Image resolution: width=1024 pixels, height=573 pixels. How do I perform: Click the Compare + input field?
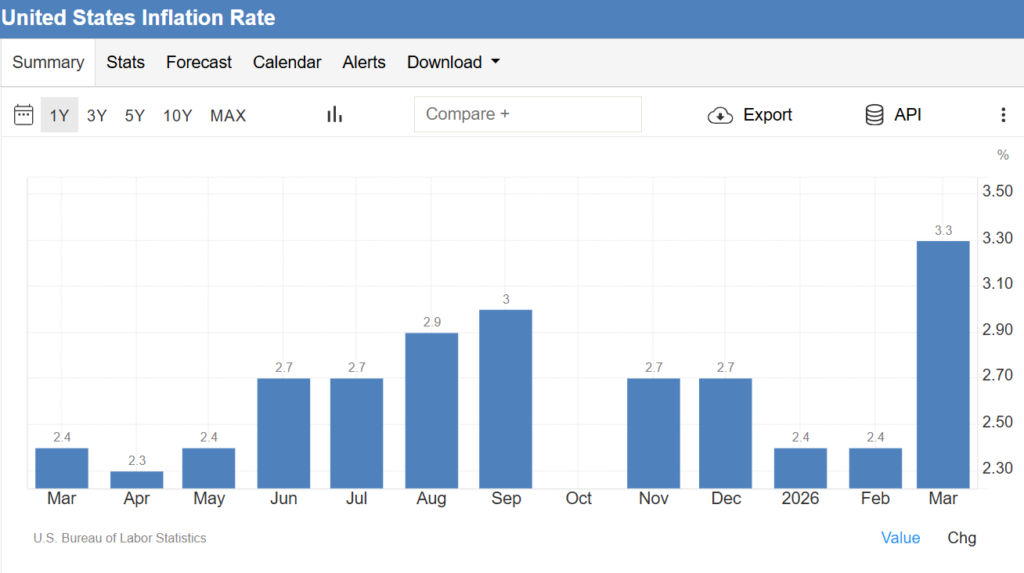528,114
